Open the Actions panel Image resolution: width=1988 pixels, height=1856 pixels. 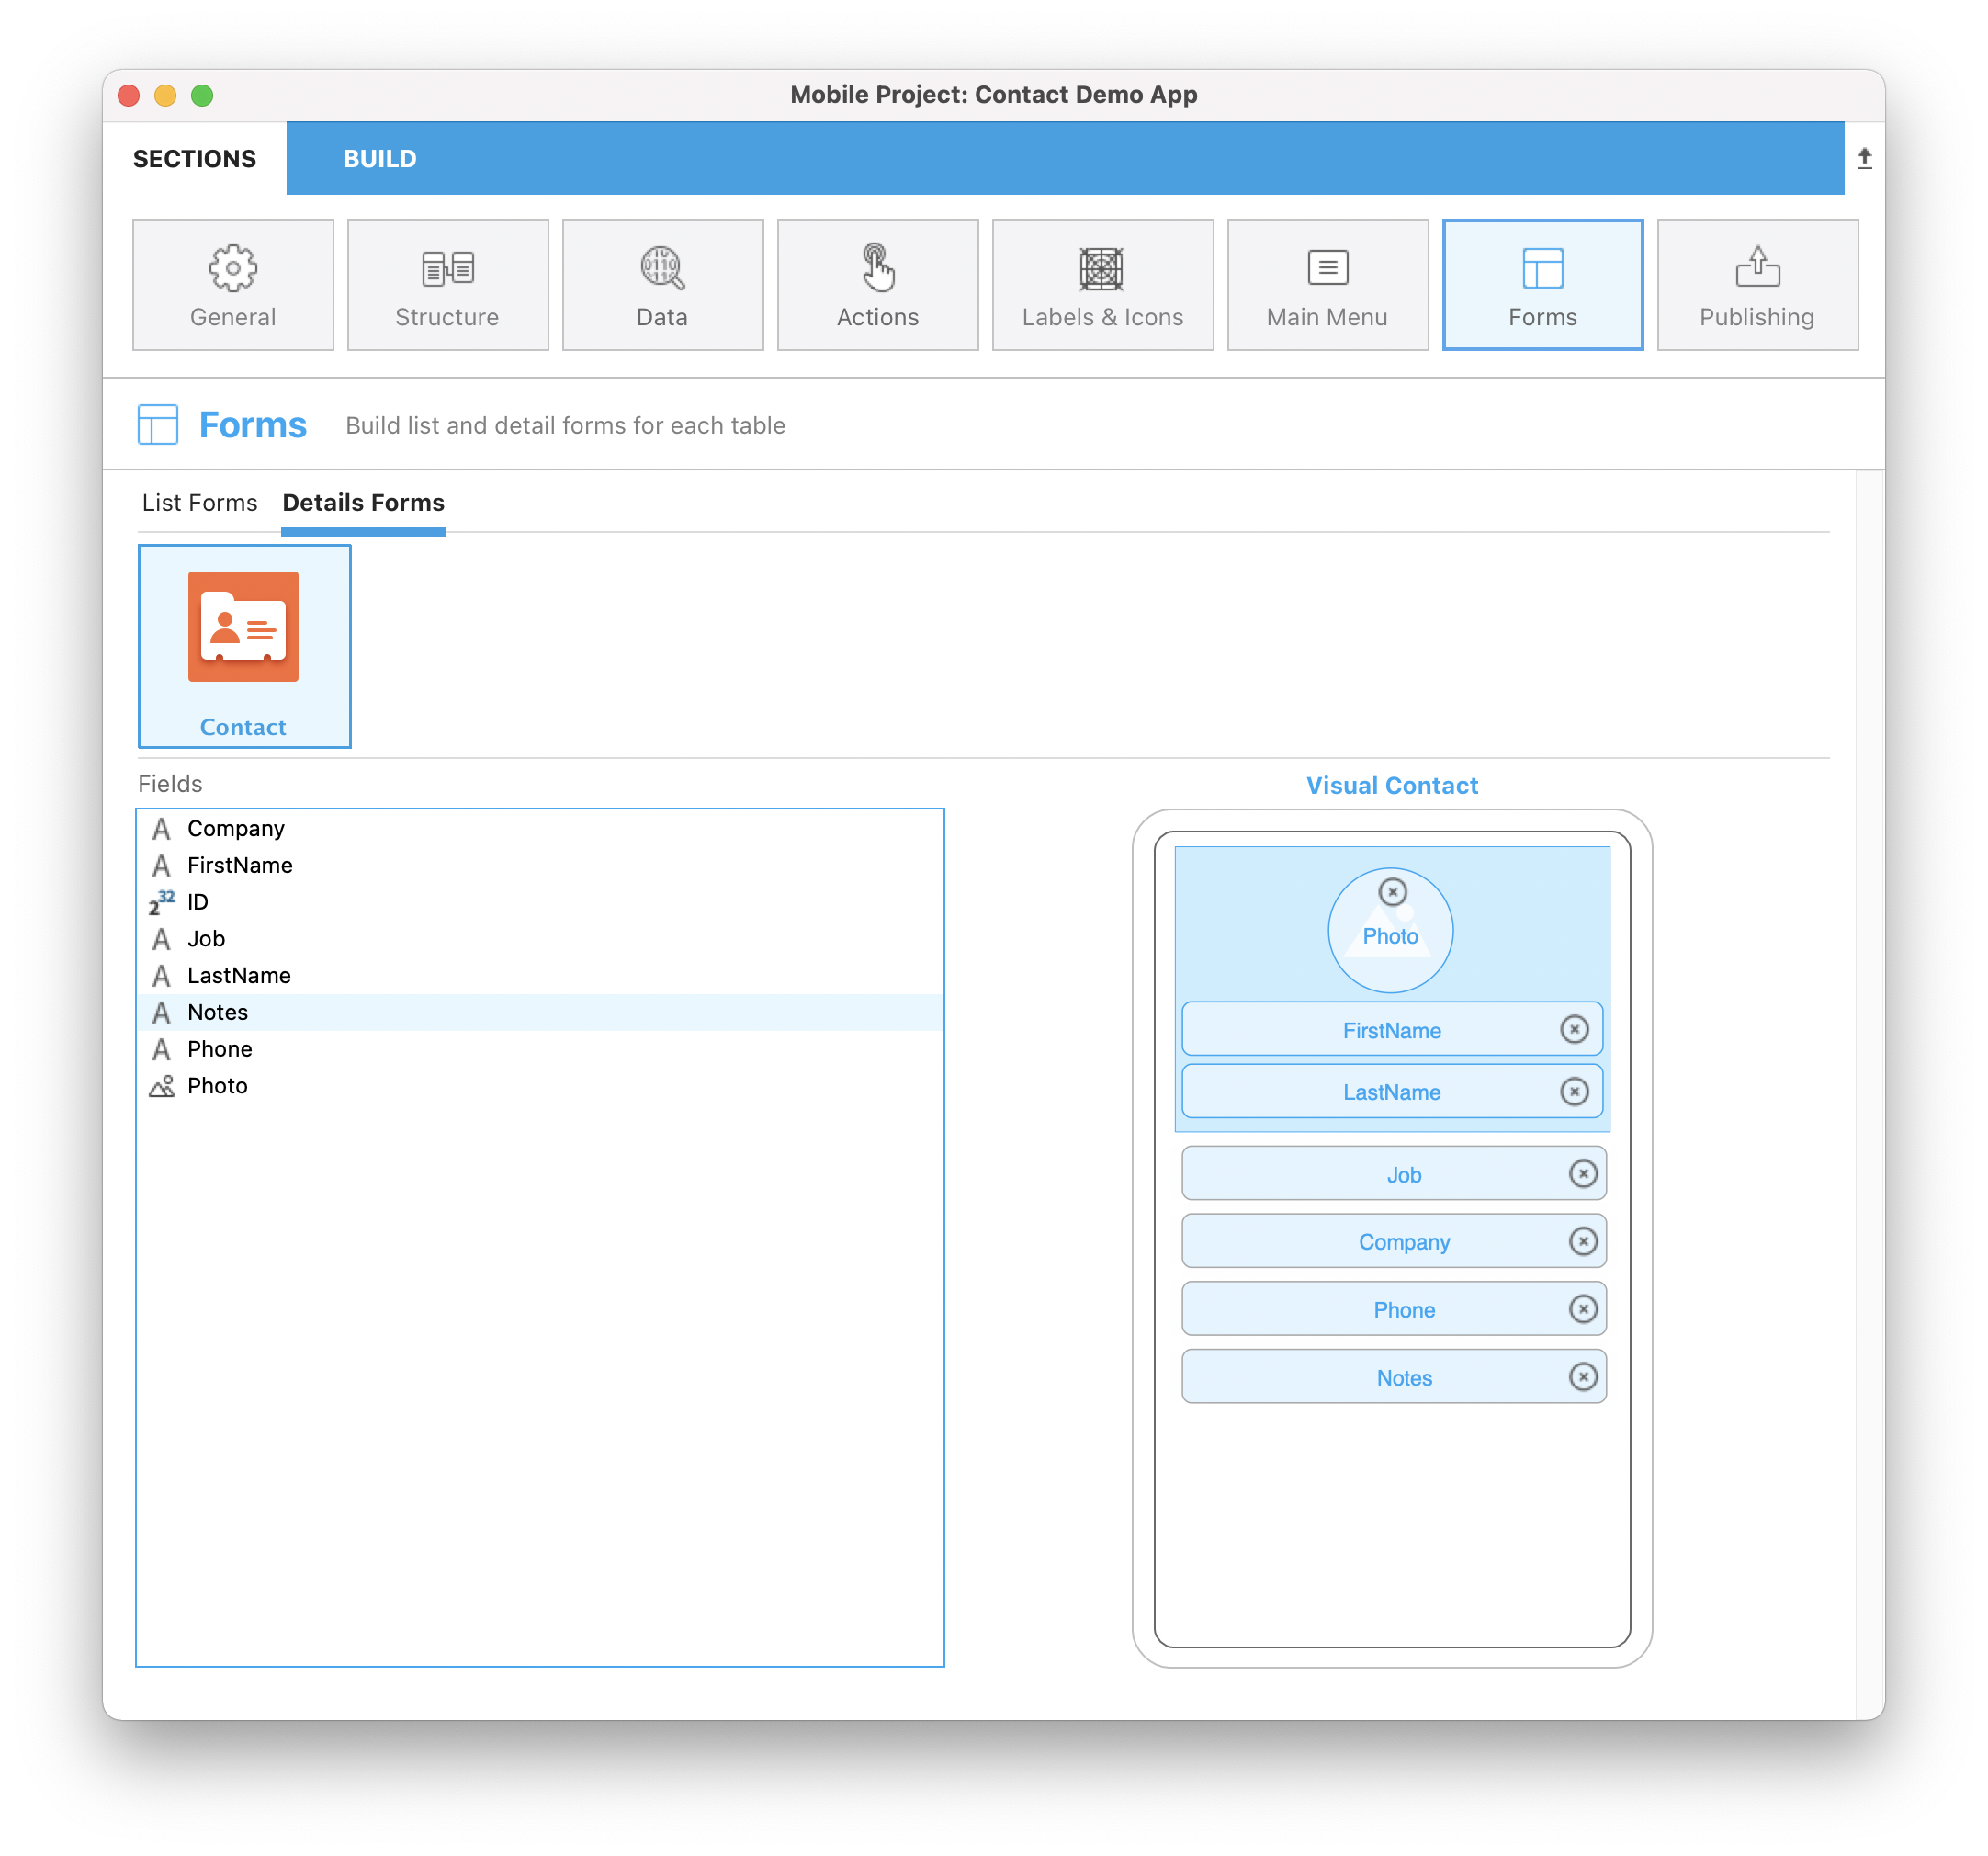[x=877, y=283]
